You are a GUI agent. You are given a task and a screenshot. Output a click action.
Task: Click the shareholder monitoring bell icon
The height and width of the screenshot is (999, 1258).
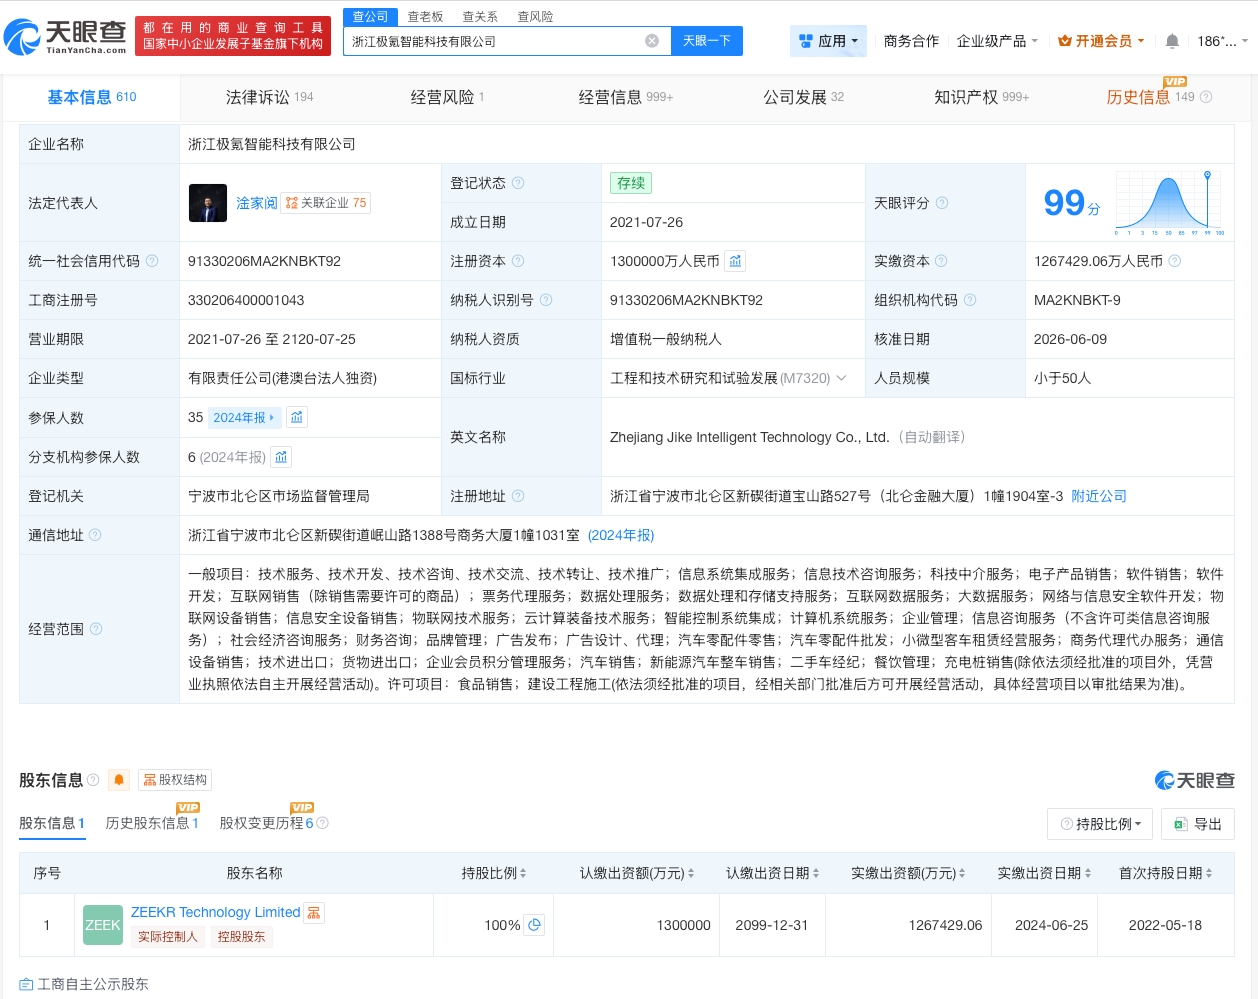pyautogui.click(x=119, y=780)
